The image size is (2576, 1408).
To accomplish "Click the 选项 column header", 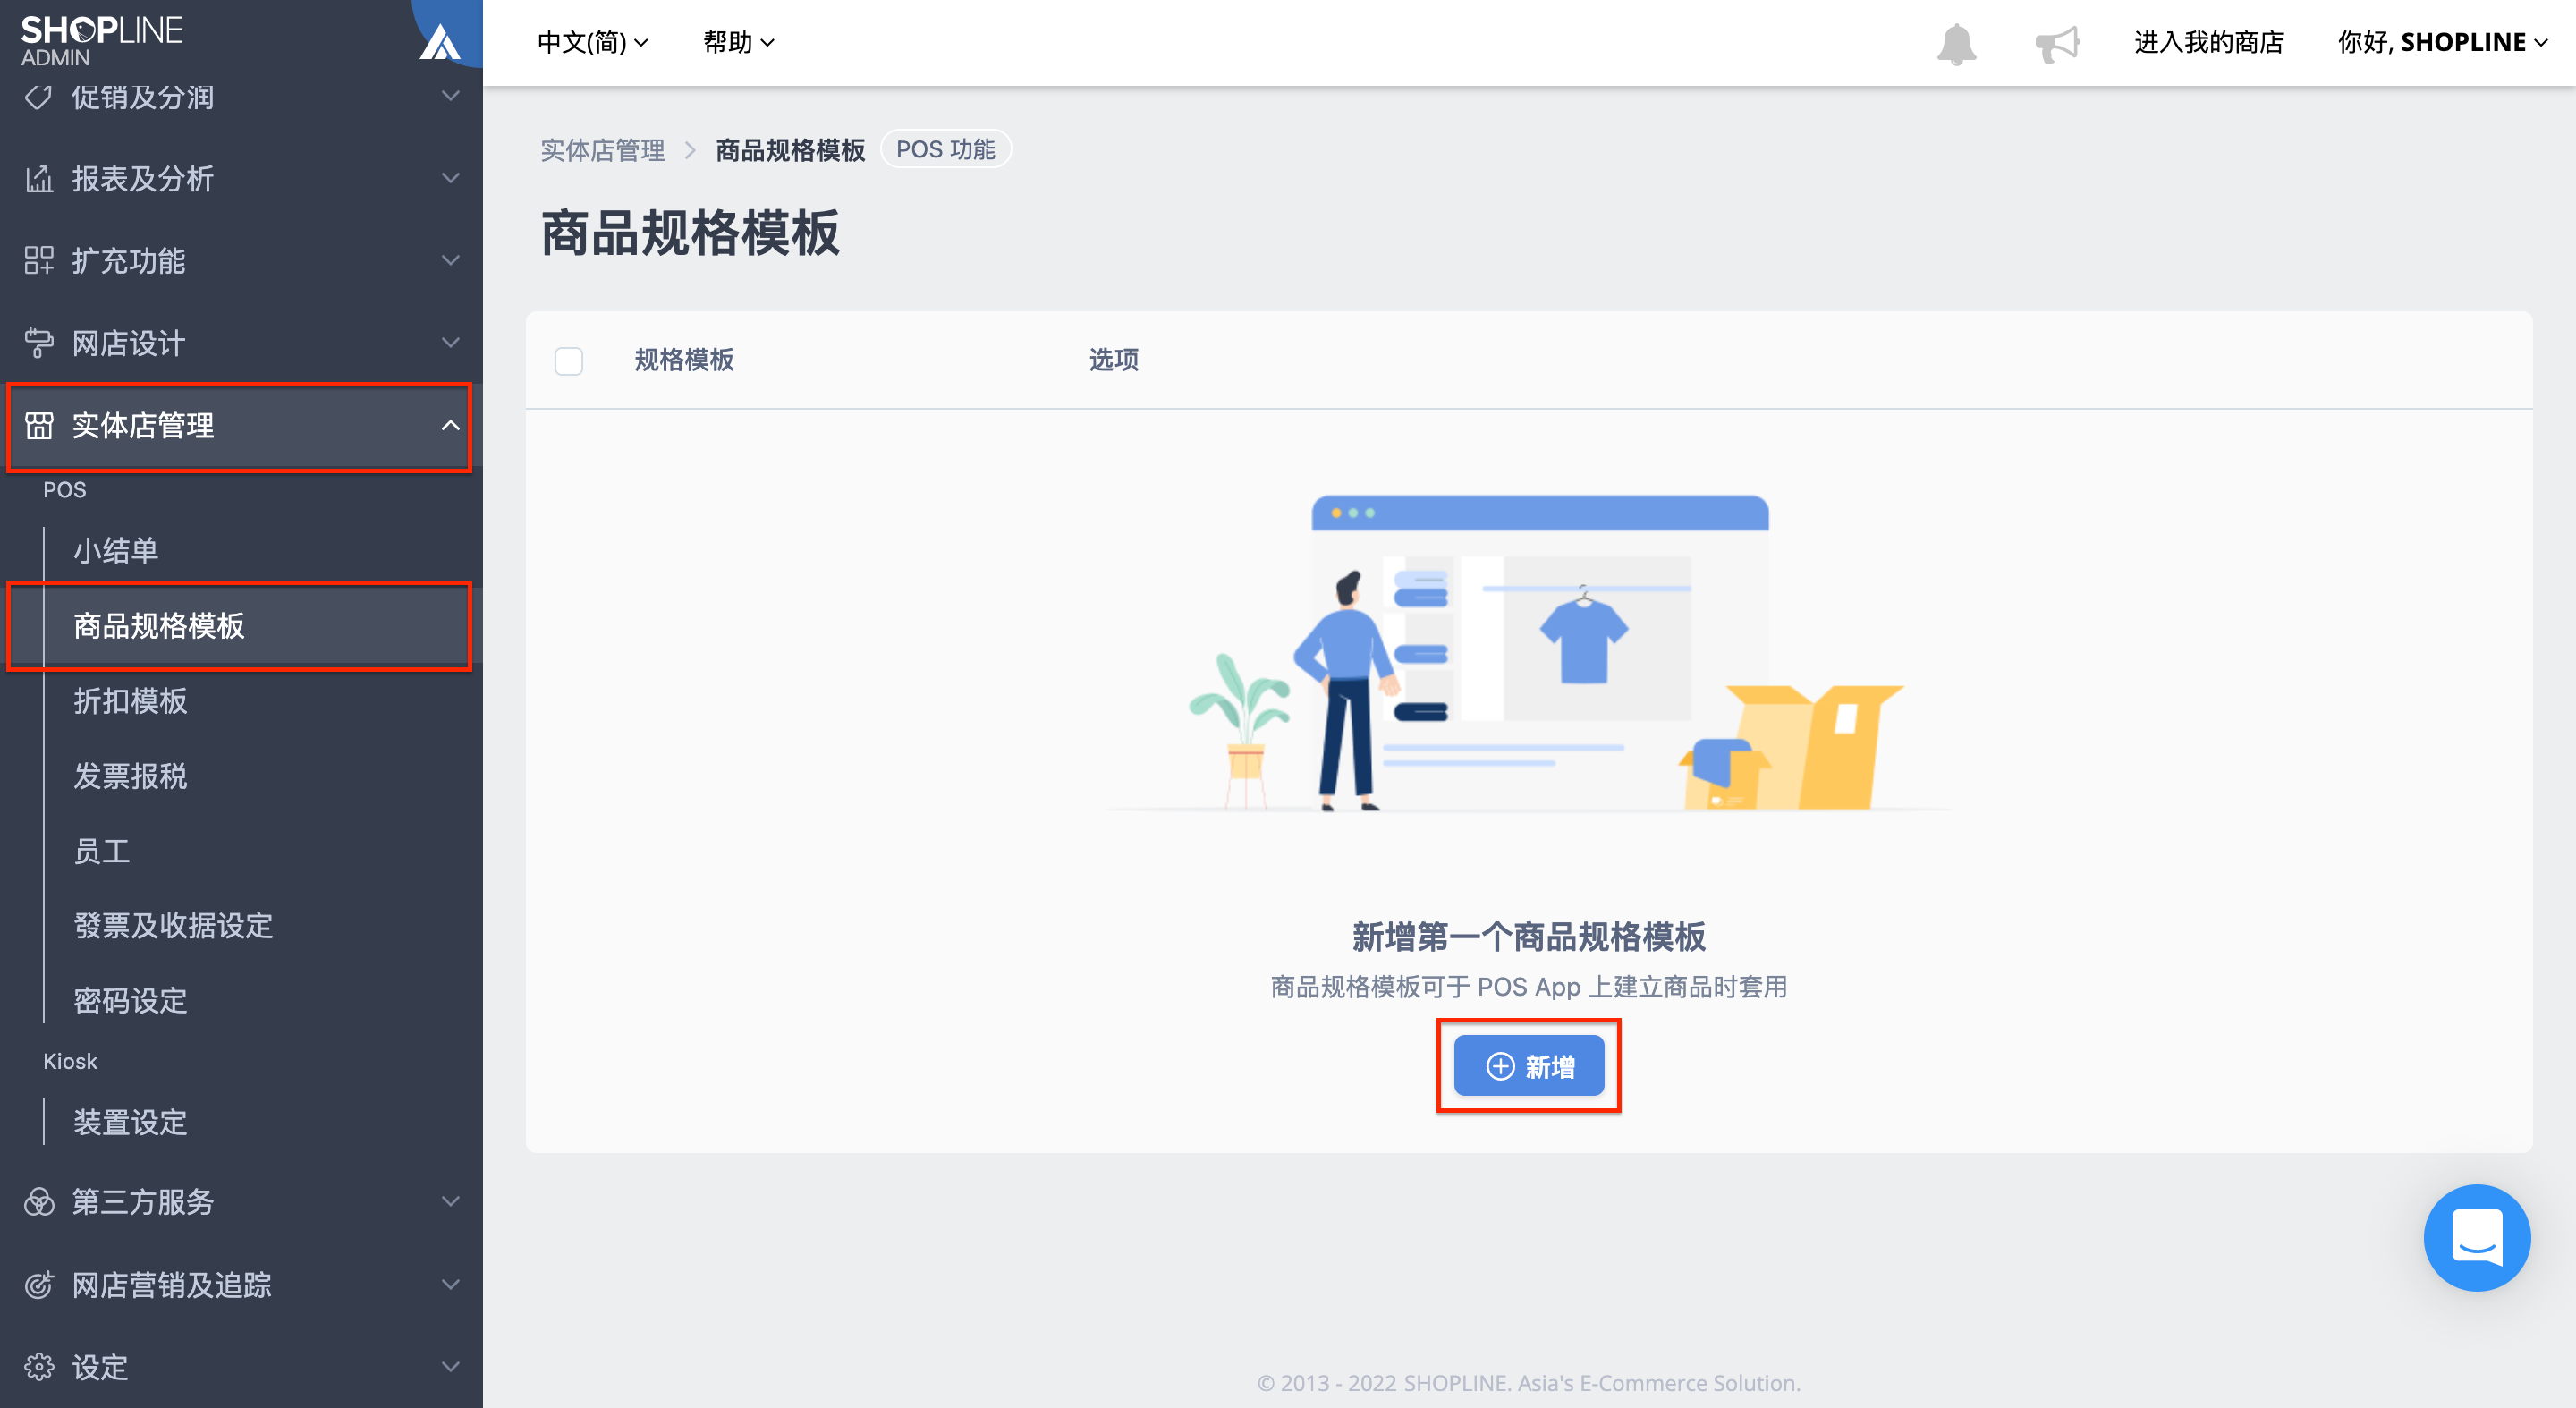I will coord(1113,360).
